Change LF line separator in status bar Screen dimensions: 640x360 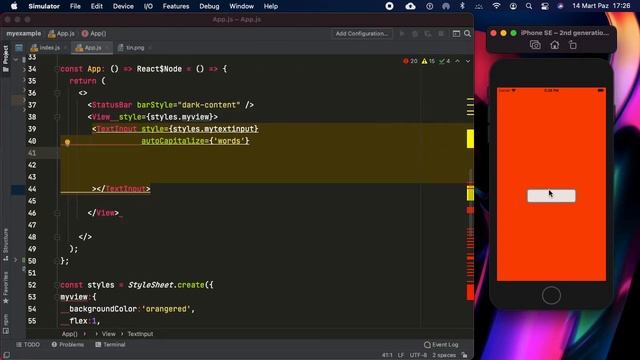400,355
